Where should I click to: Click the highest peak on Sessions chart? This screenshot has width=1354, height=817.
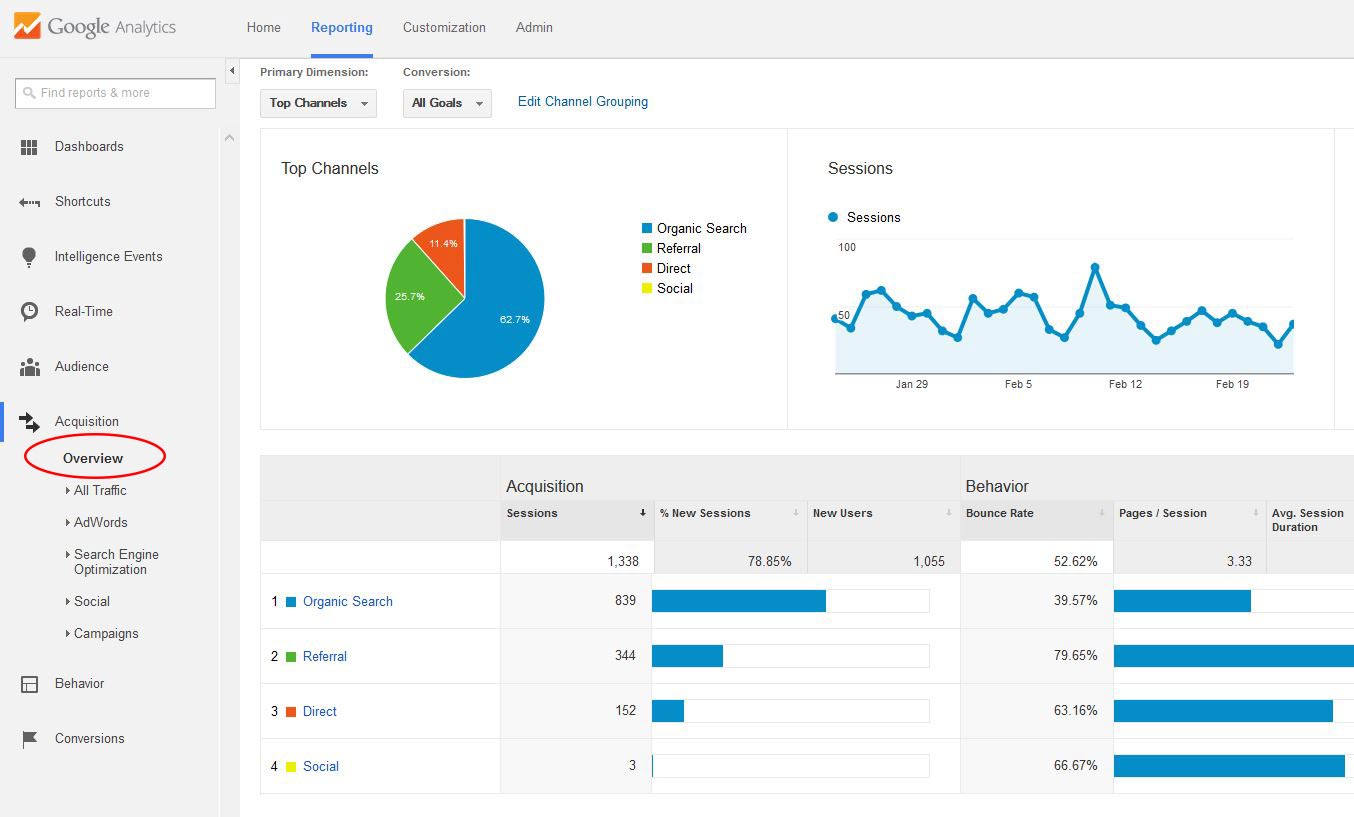coord(1095,267)
